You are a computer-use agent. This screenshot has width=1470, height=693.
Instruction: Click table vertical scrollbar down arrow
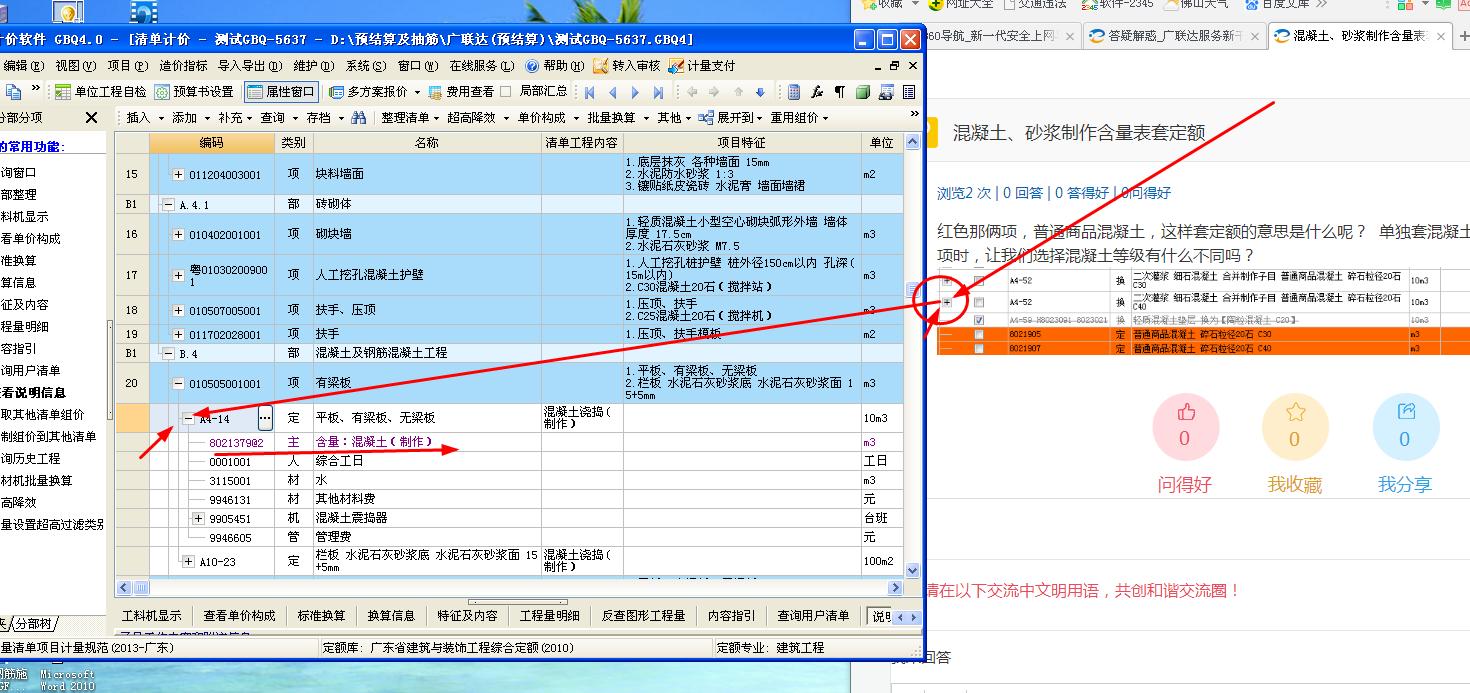tap(912, 570)
